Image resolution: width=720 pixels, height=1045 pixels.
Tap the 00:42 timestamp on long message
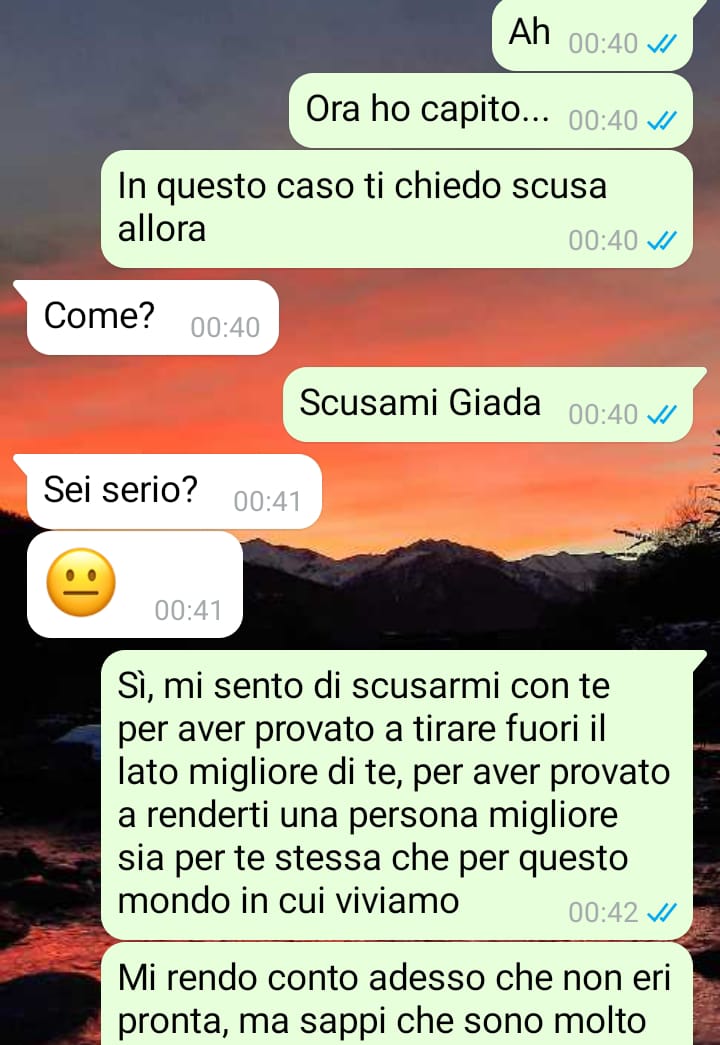(x=603, y=912)
